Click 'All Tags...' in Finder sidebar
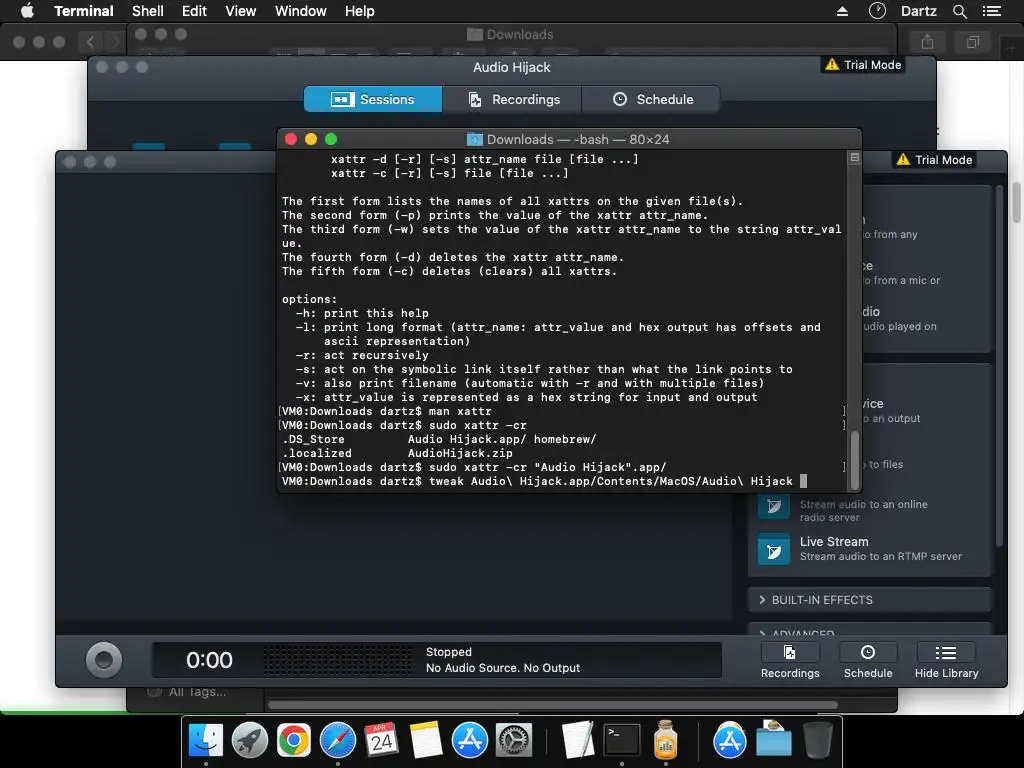The width and height of the screenshot is (1024, 768). point(197,692)
